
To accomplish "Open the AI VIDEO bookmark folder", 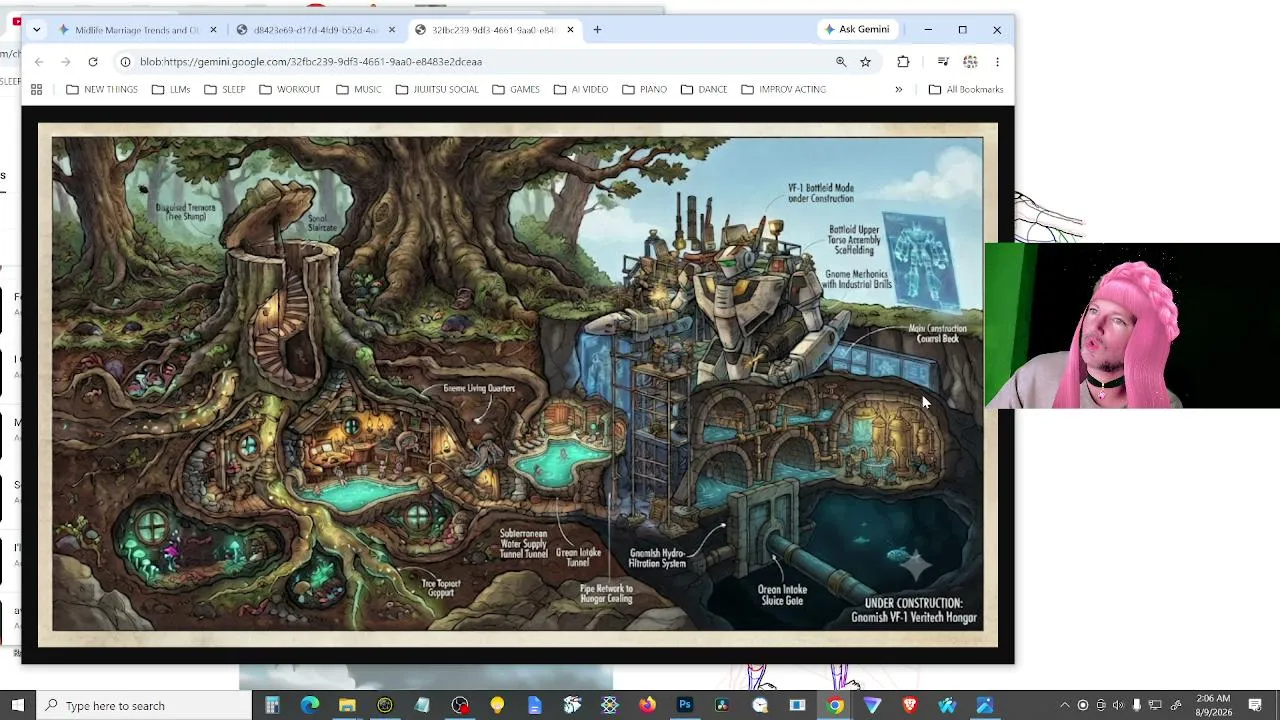I will click(581, 90).
